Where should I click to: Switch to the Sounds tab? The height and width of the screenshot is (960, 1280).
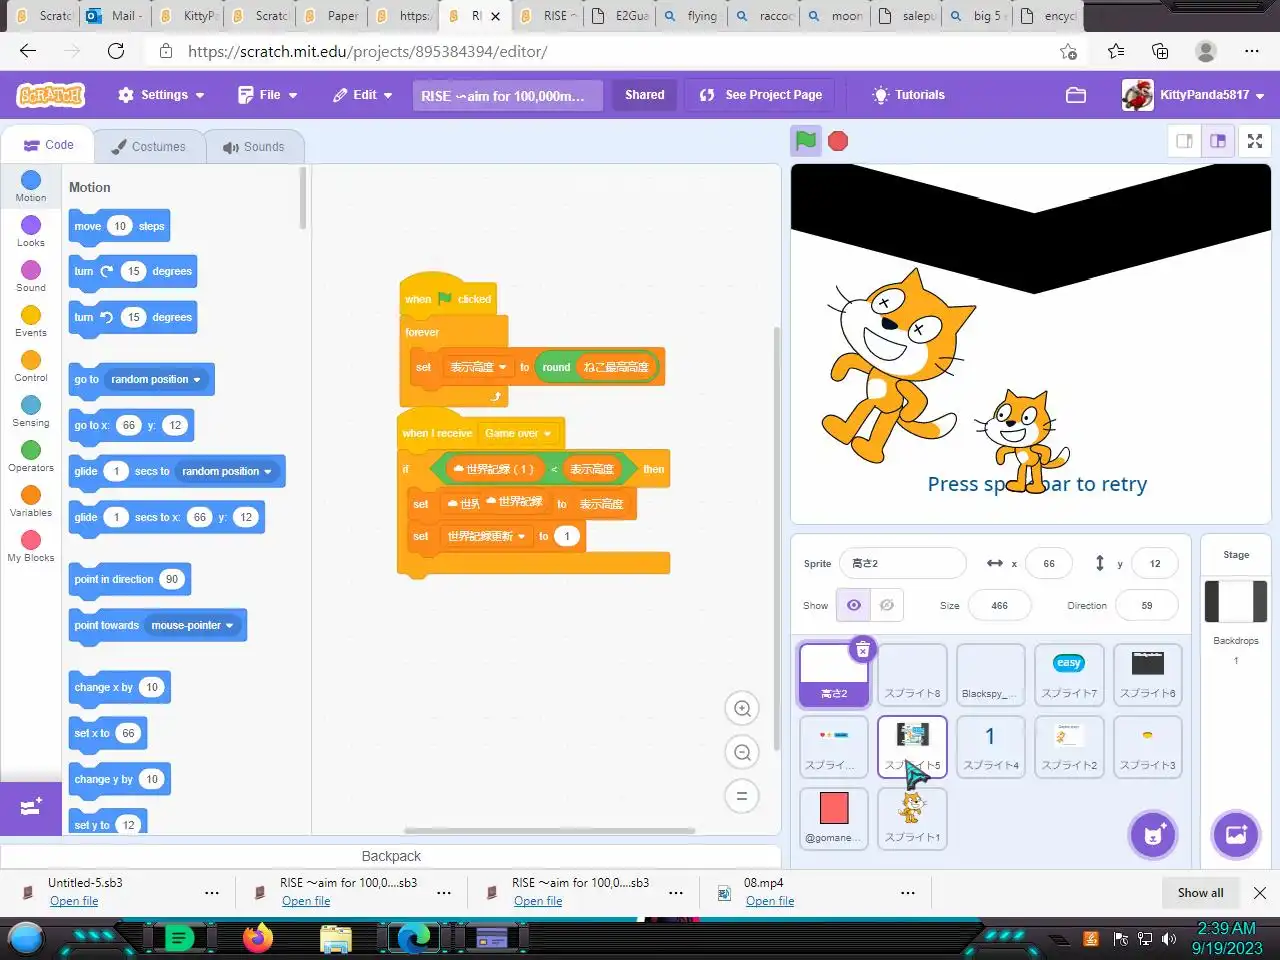pyautogui.click(x=254, y=146)
